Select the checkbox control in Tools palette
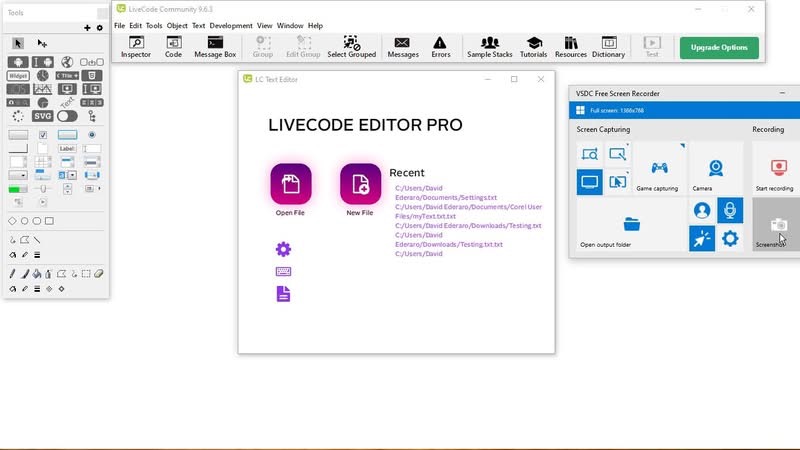The width and height of the screenshot is (800, 450). [43, 135]
